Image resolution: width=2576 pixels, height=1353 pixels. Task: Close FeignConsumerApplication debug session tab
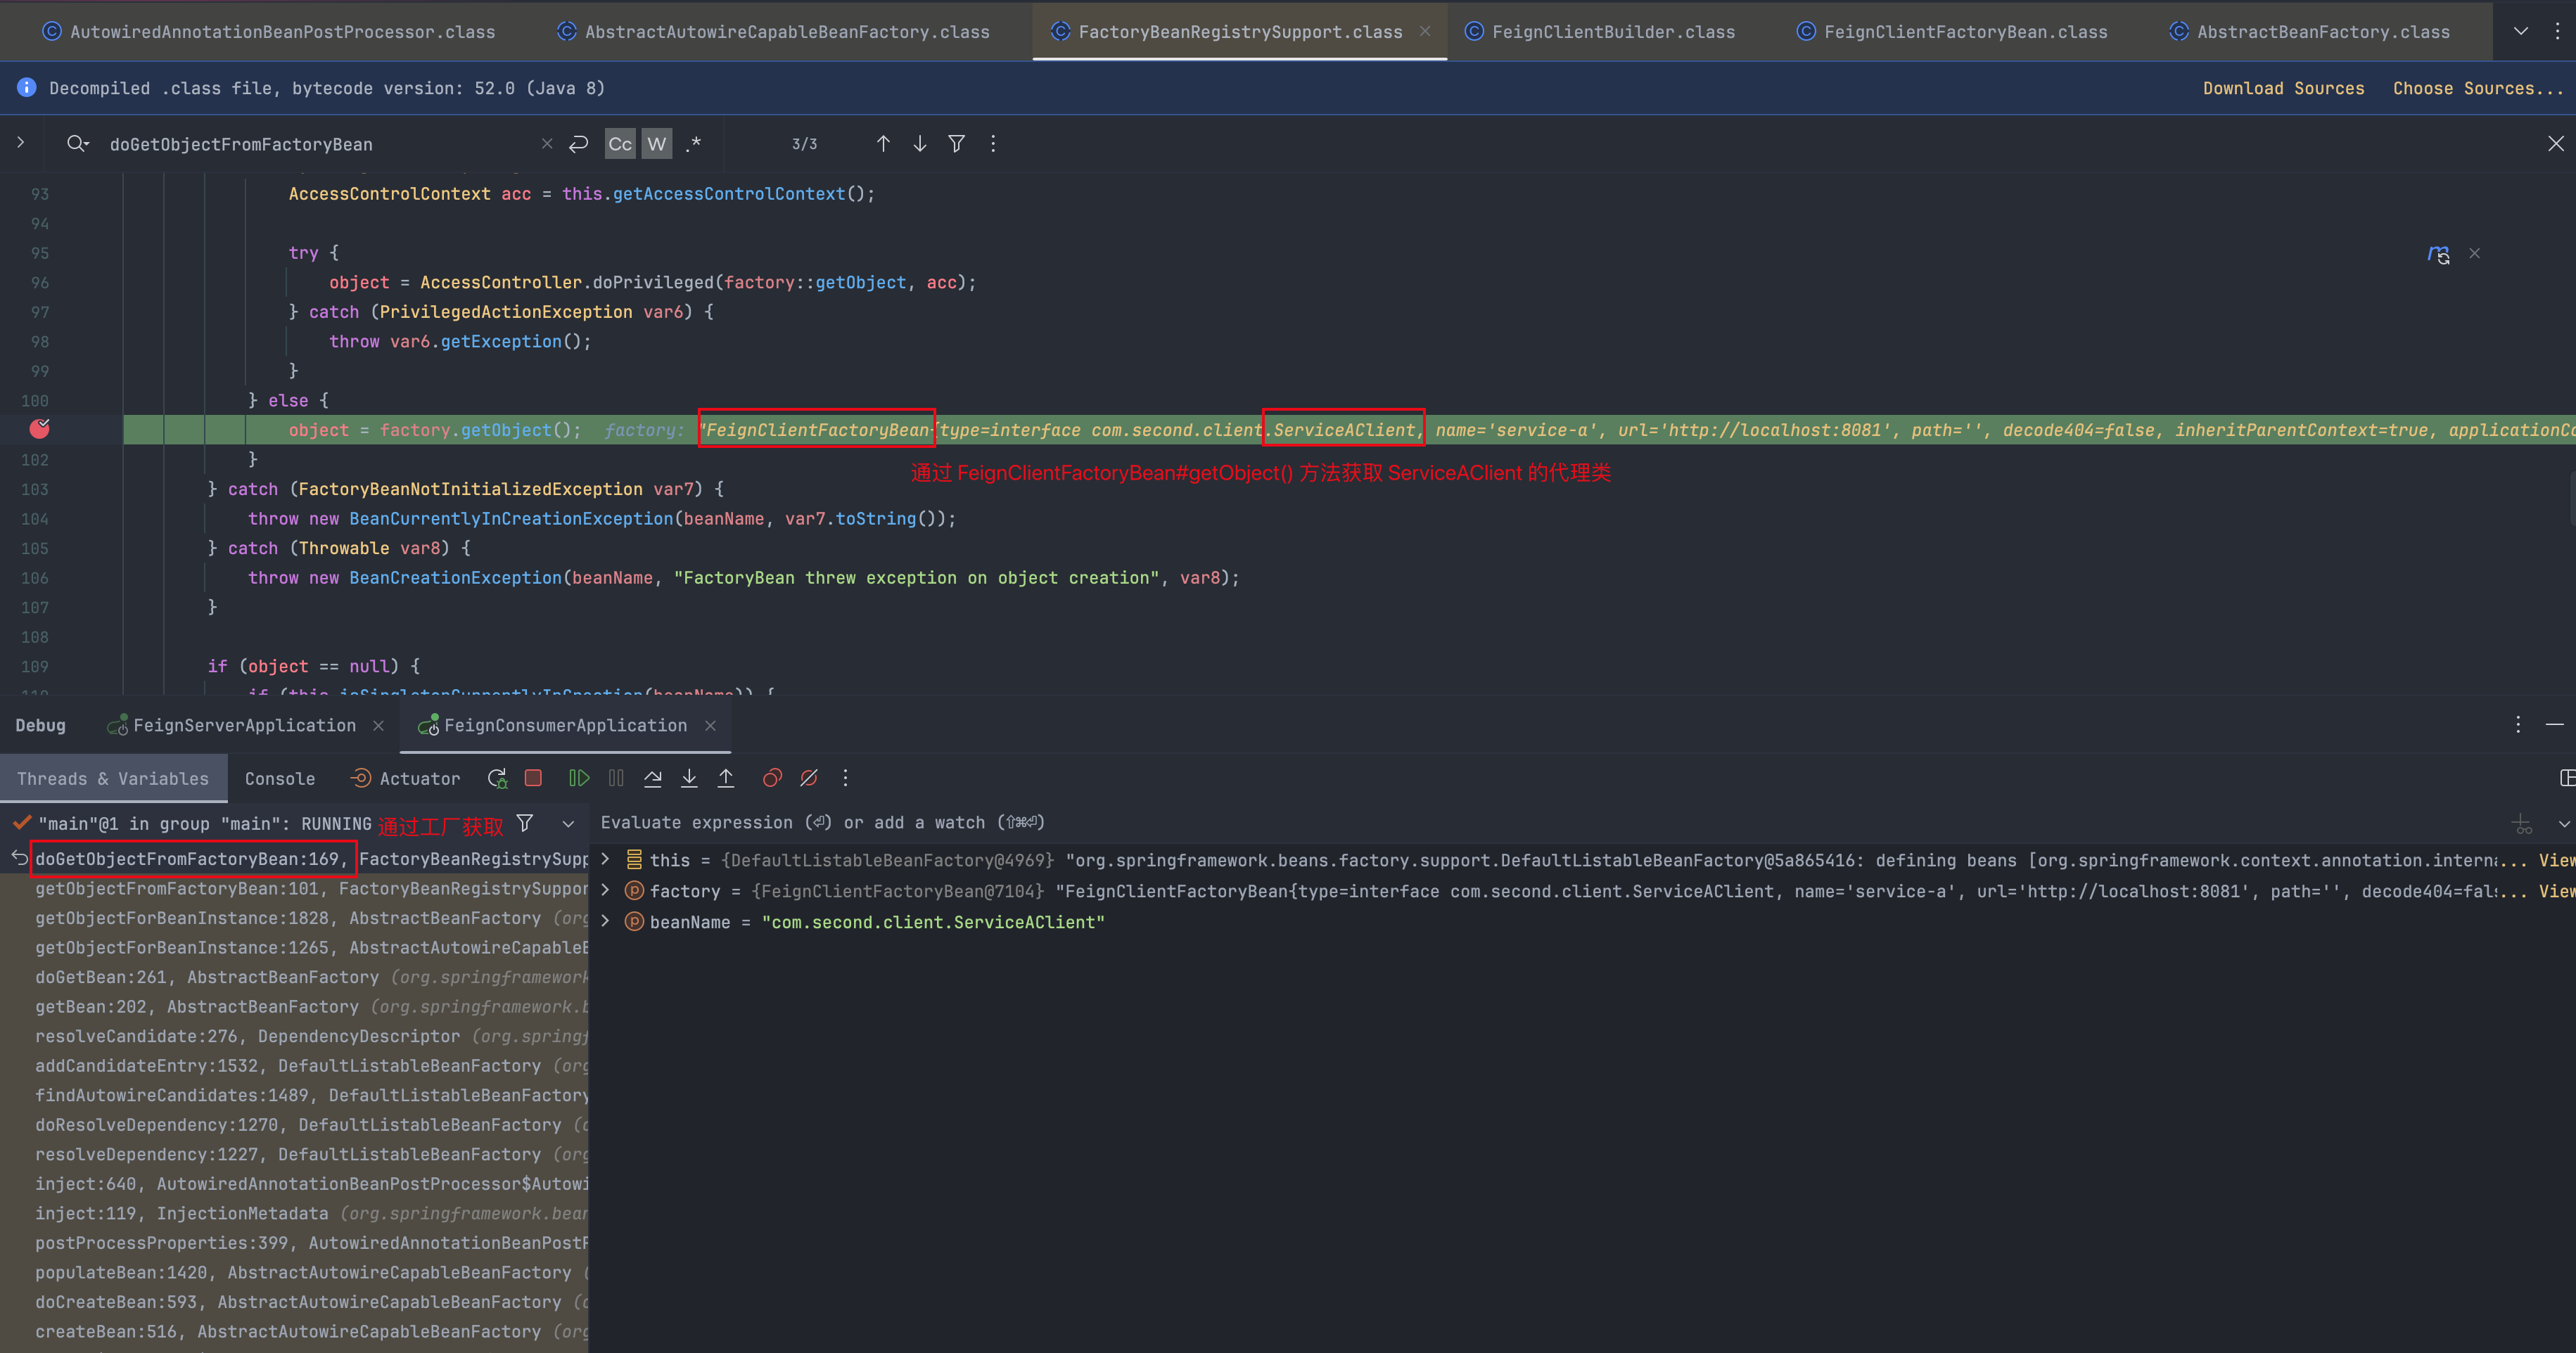click(x=710, y=726)
